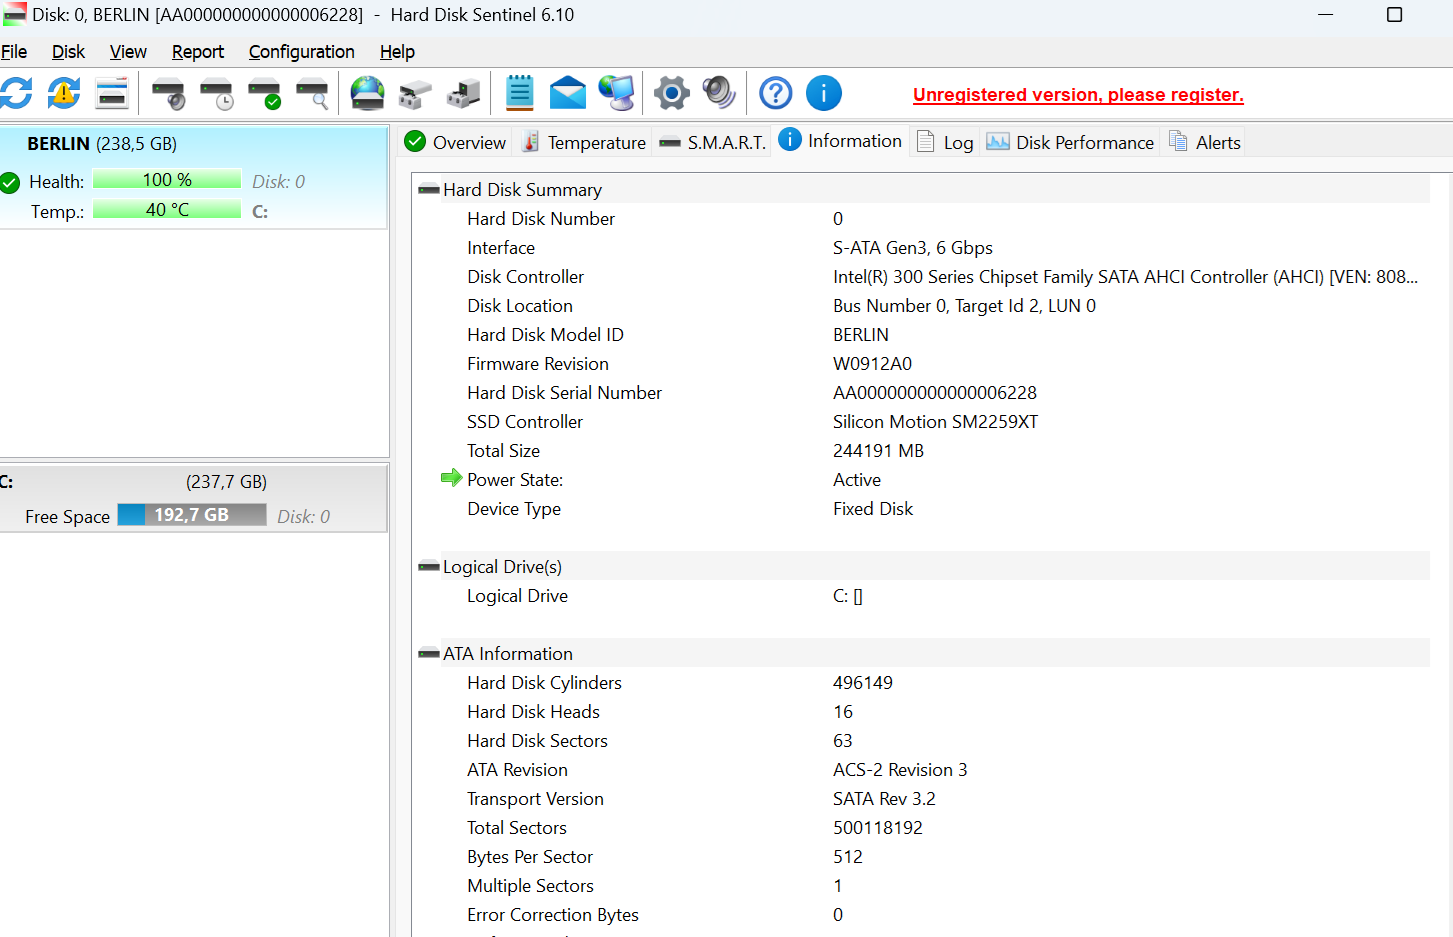The image size is (1453, 937).
Task: Click the C: free space bar
Action: [191, 515]
